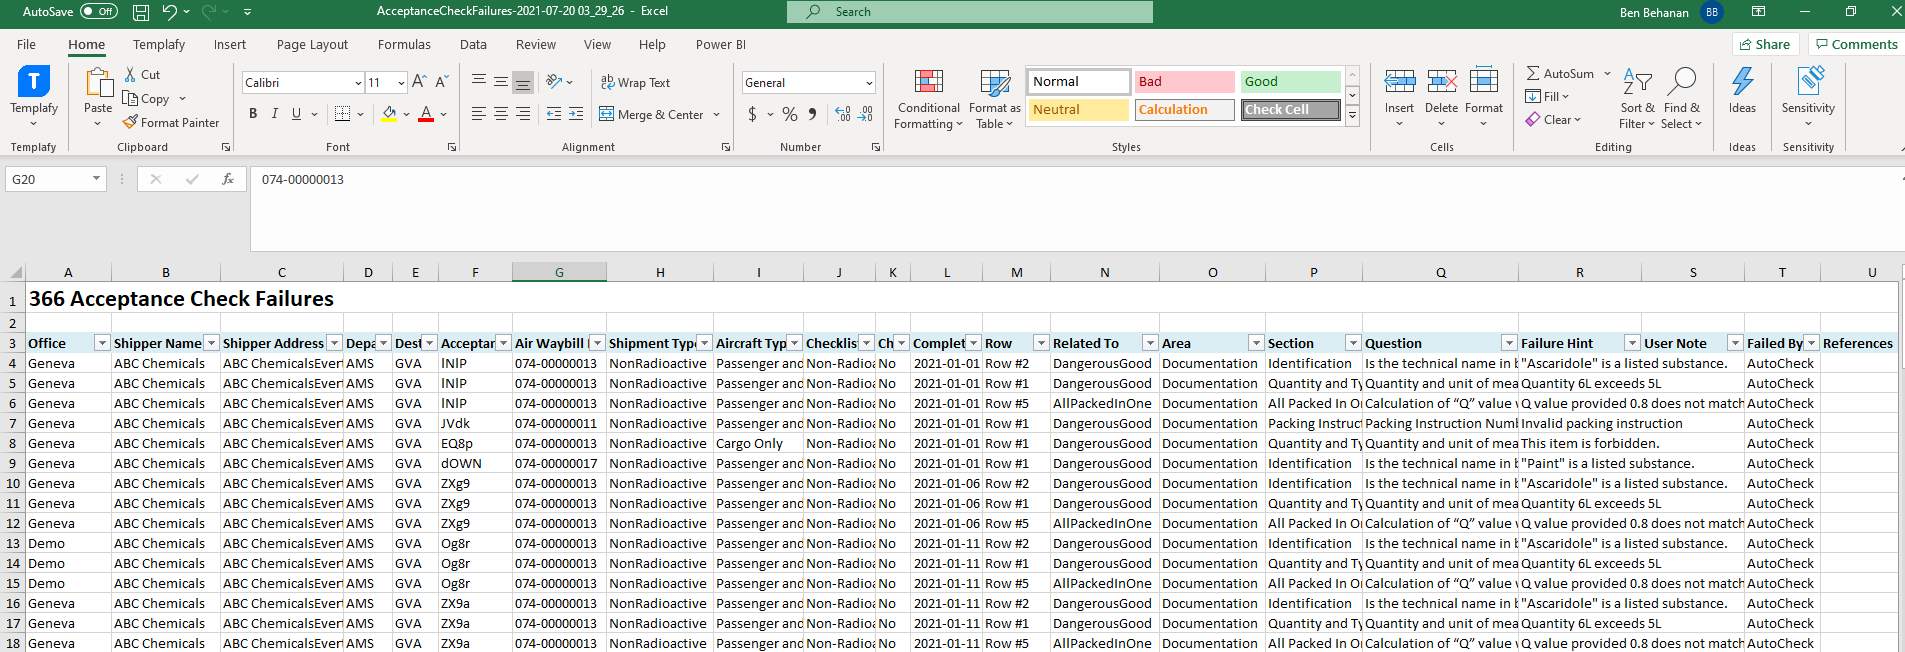Toggle underline formatting
The image size is (1905, 652).
pyautogui.click(x=296, y=114)
